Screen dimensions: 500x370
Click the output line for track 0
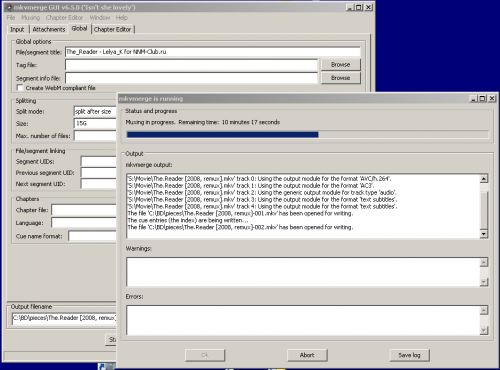[x=259, y=179]
